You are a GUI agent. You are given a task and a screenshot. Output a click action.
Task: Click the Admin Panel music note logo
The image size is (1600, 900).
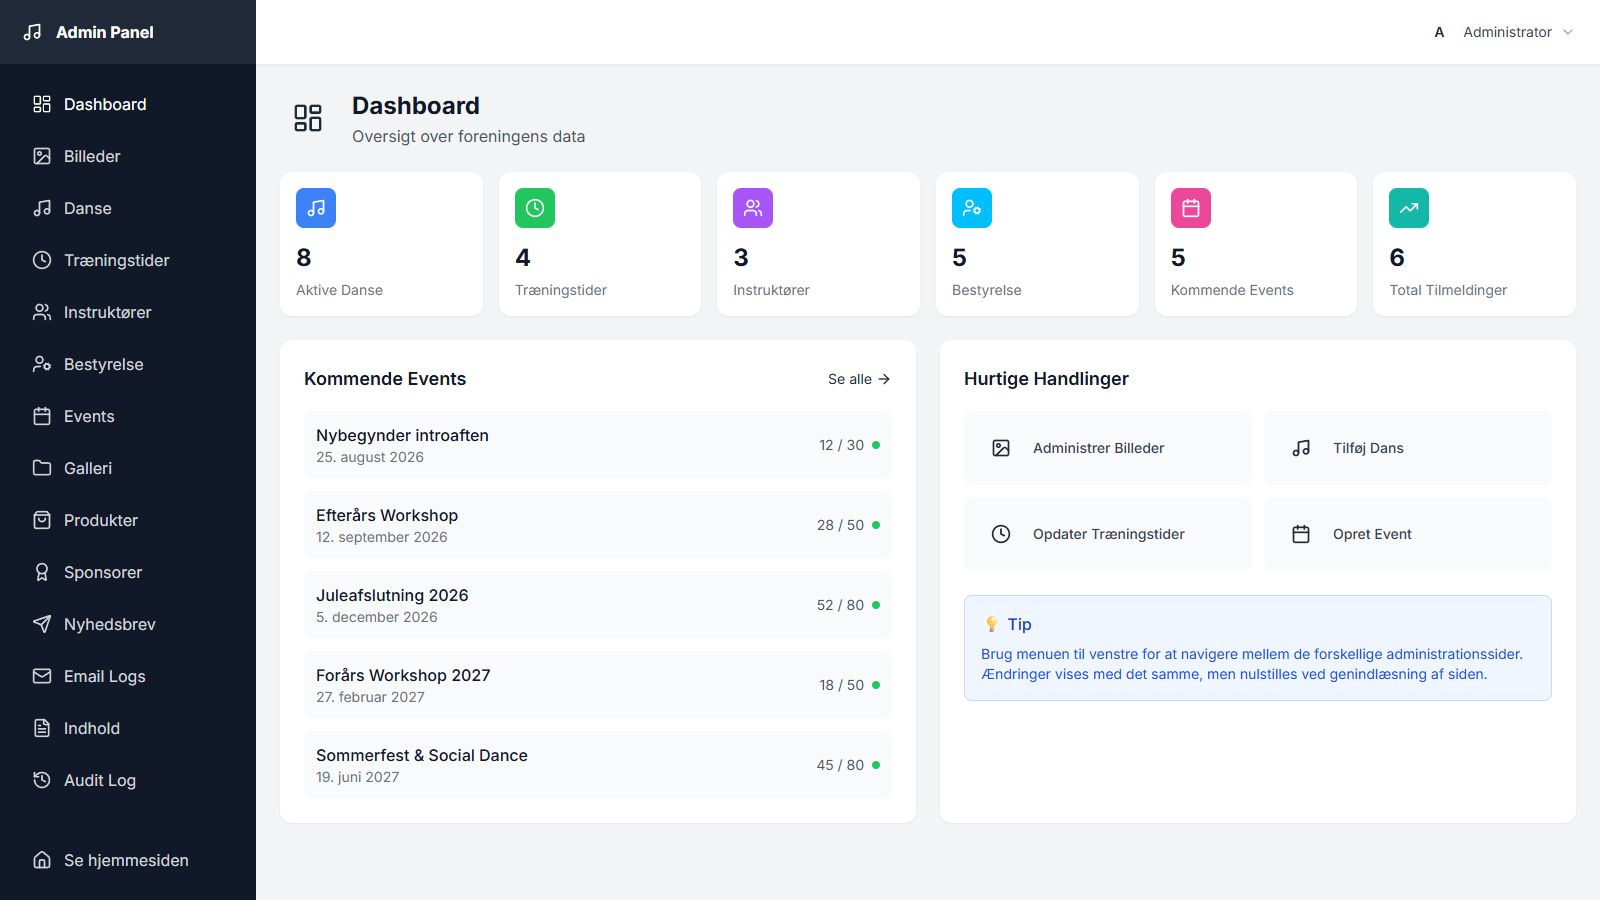33,32
